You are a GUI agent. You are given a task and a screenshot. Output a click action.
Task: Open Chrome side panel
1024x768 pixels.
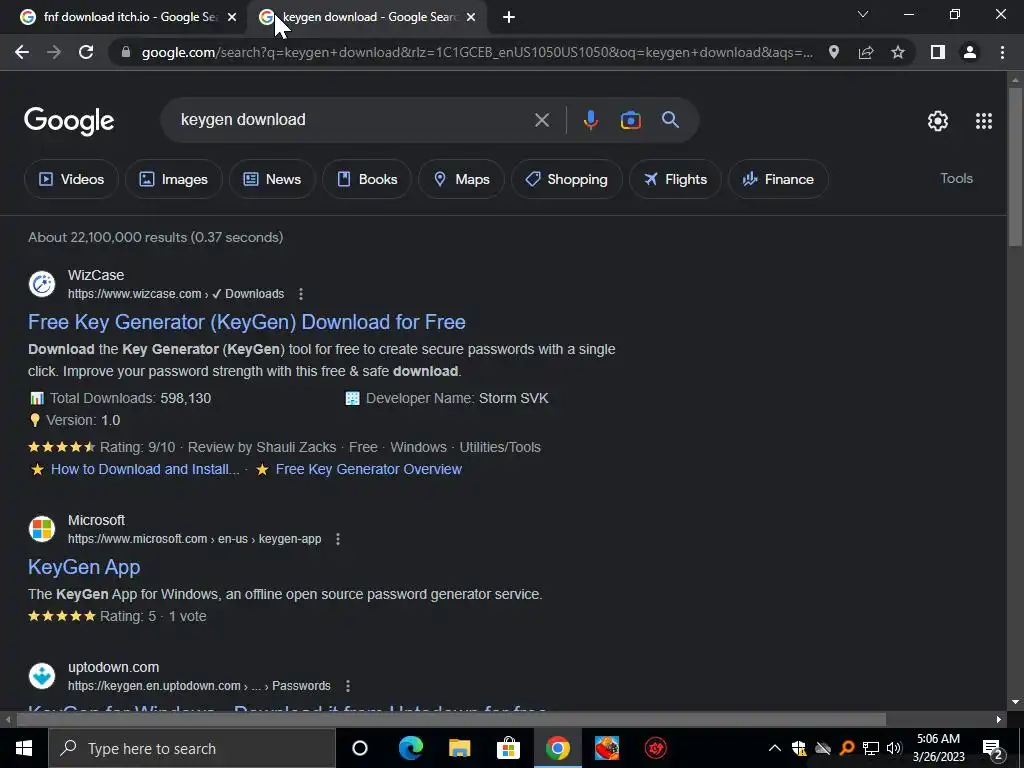(938, 52)
